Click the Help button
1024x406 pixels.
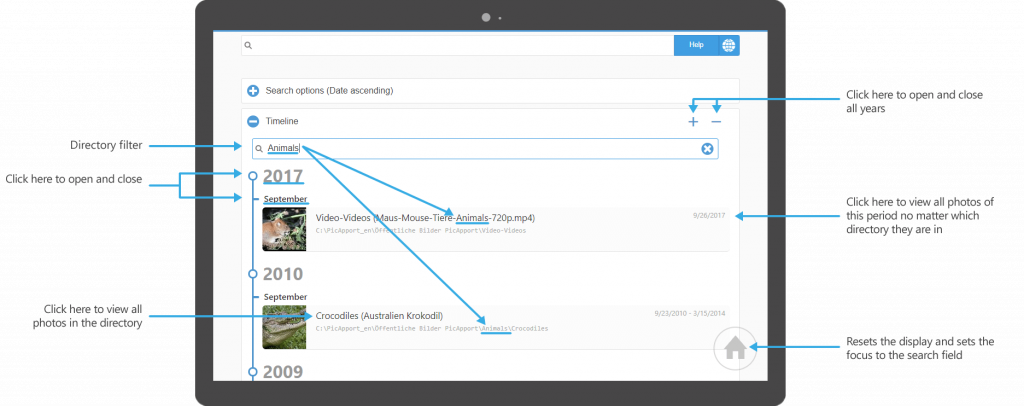(x=696, y=45)
